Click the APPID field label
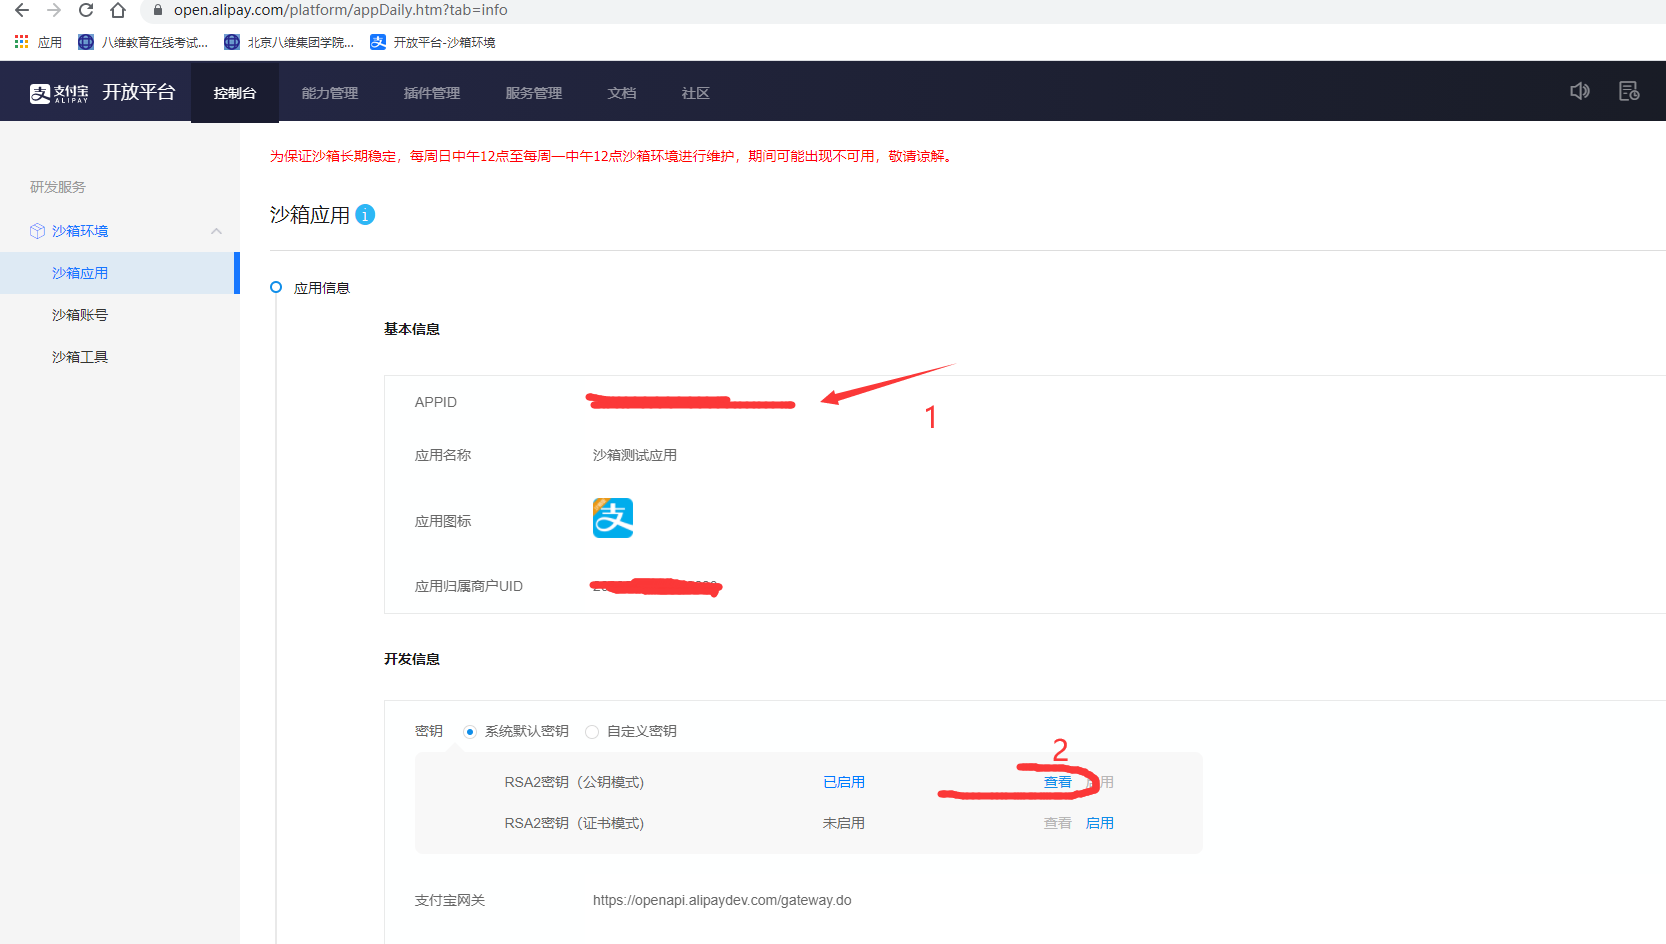1666x944 pixels. [x=436, y=402]
